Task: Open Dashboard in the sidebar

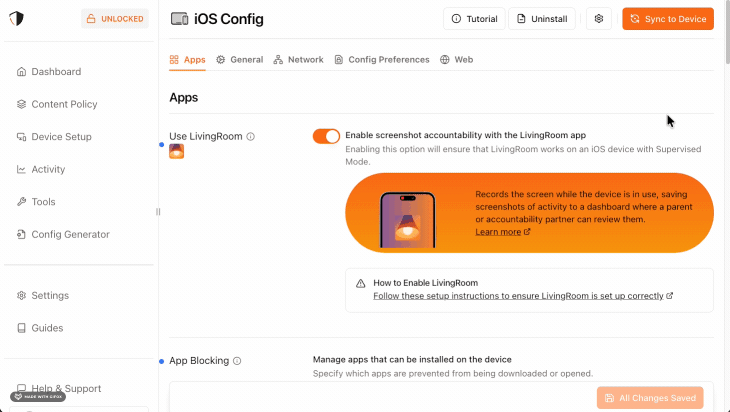Action: pyautogui.click(x=49, y=72)
